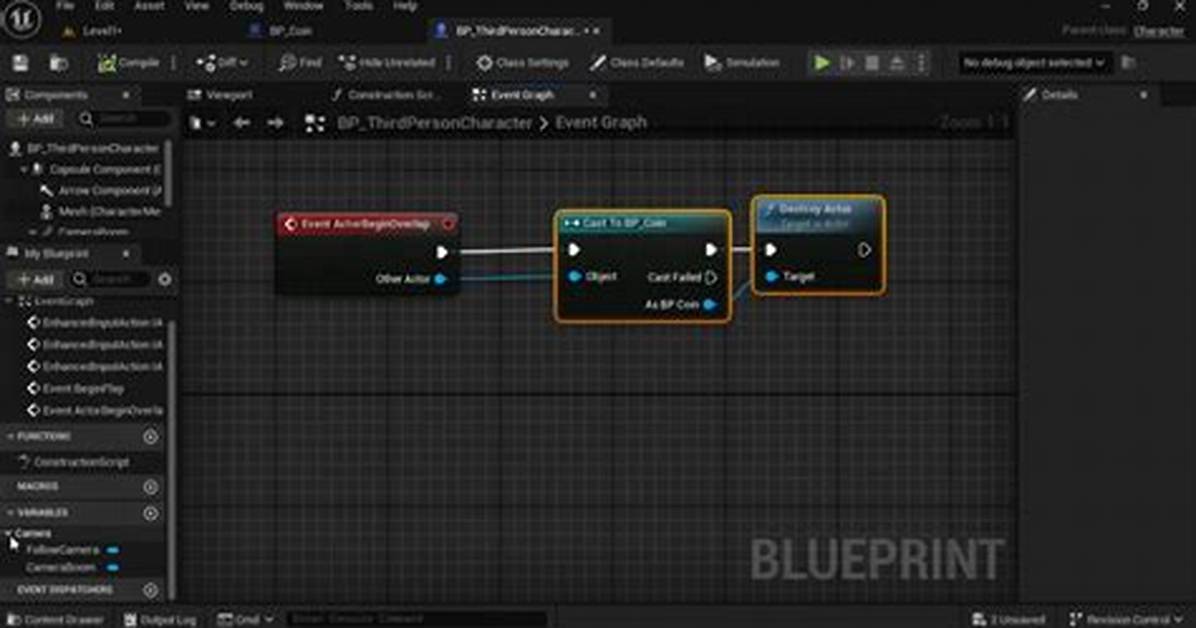Image resolution: width=1196 pixels, height=628 pixels.
Task: Switch to the BP_Coin tab
Action: click(x=290, y=31)
